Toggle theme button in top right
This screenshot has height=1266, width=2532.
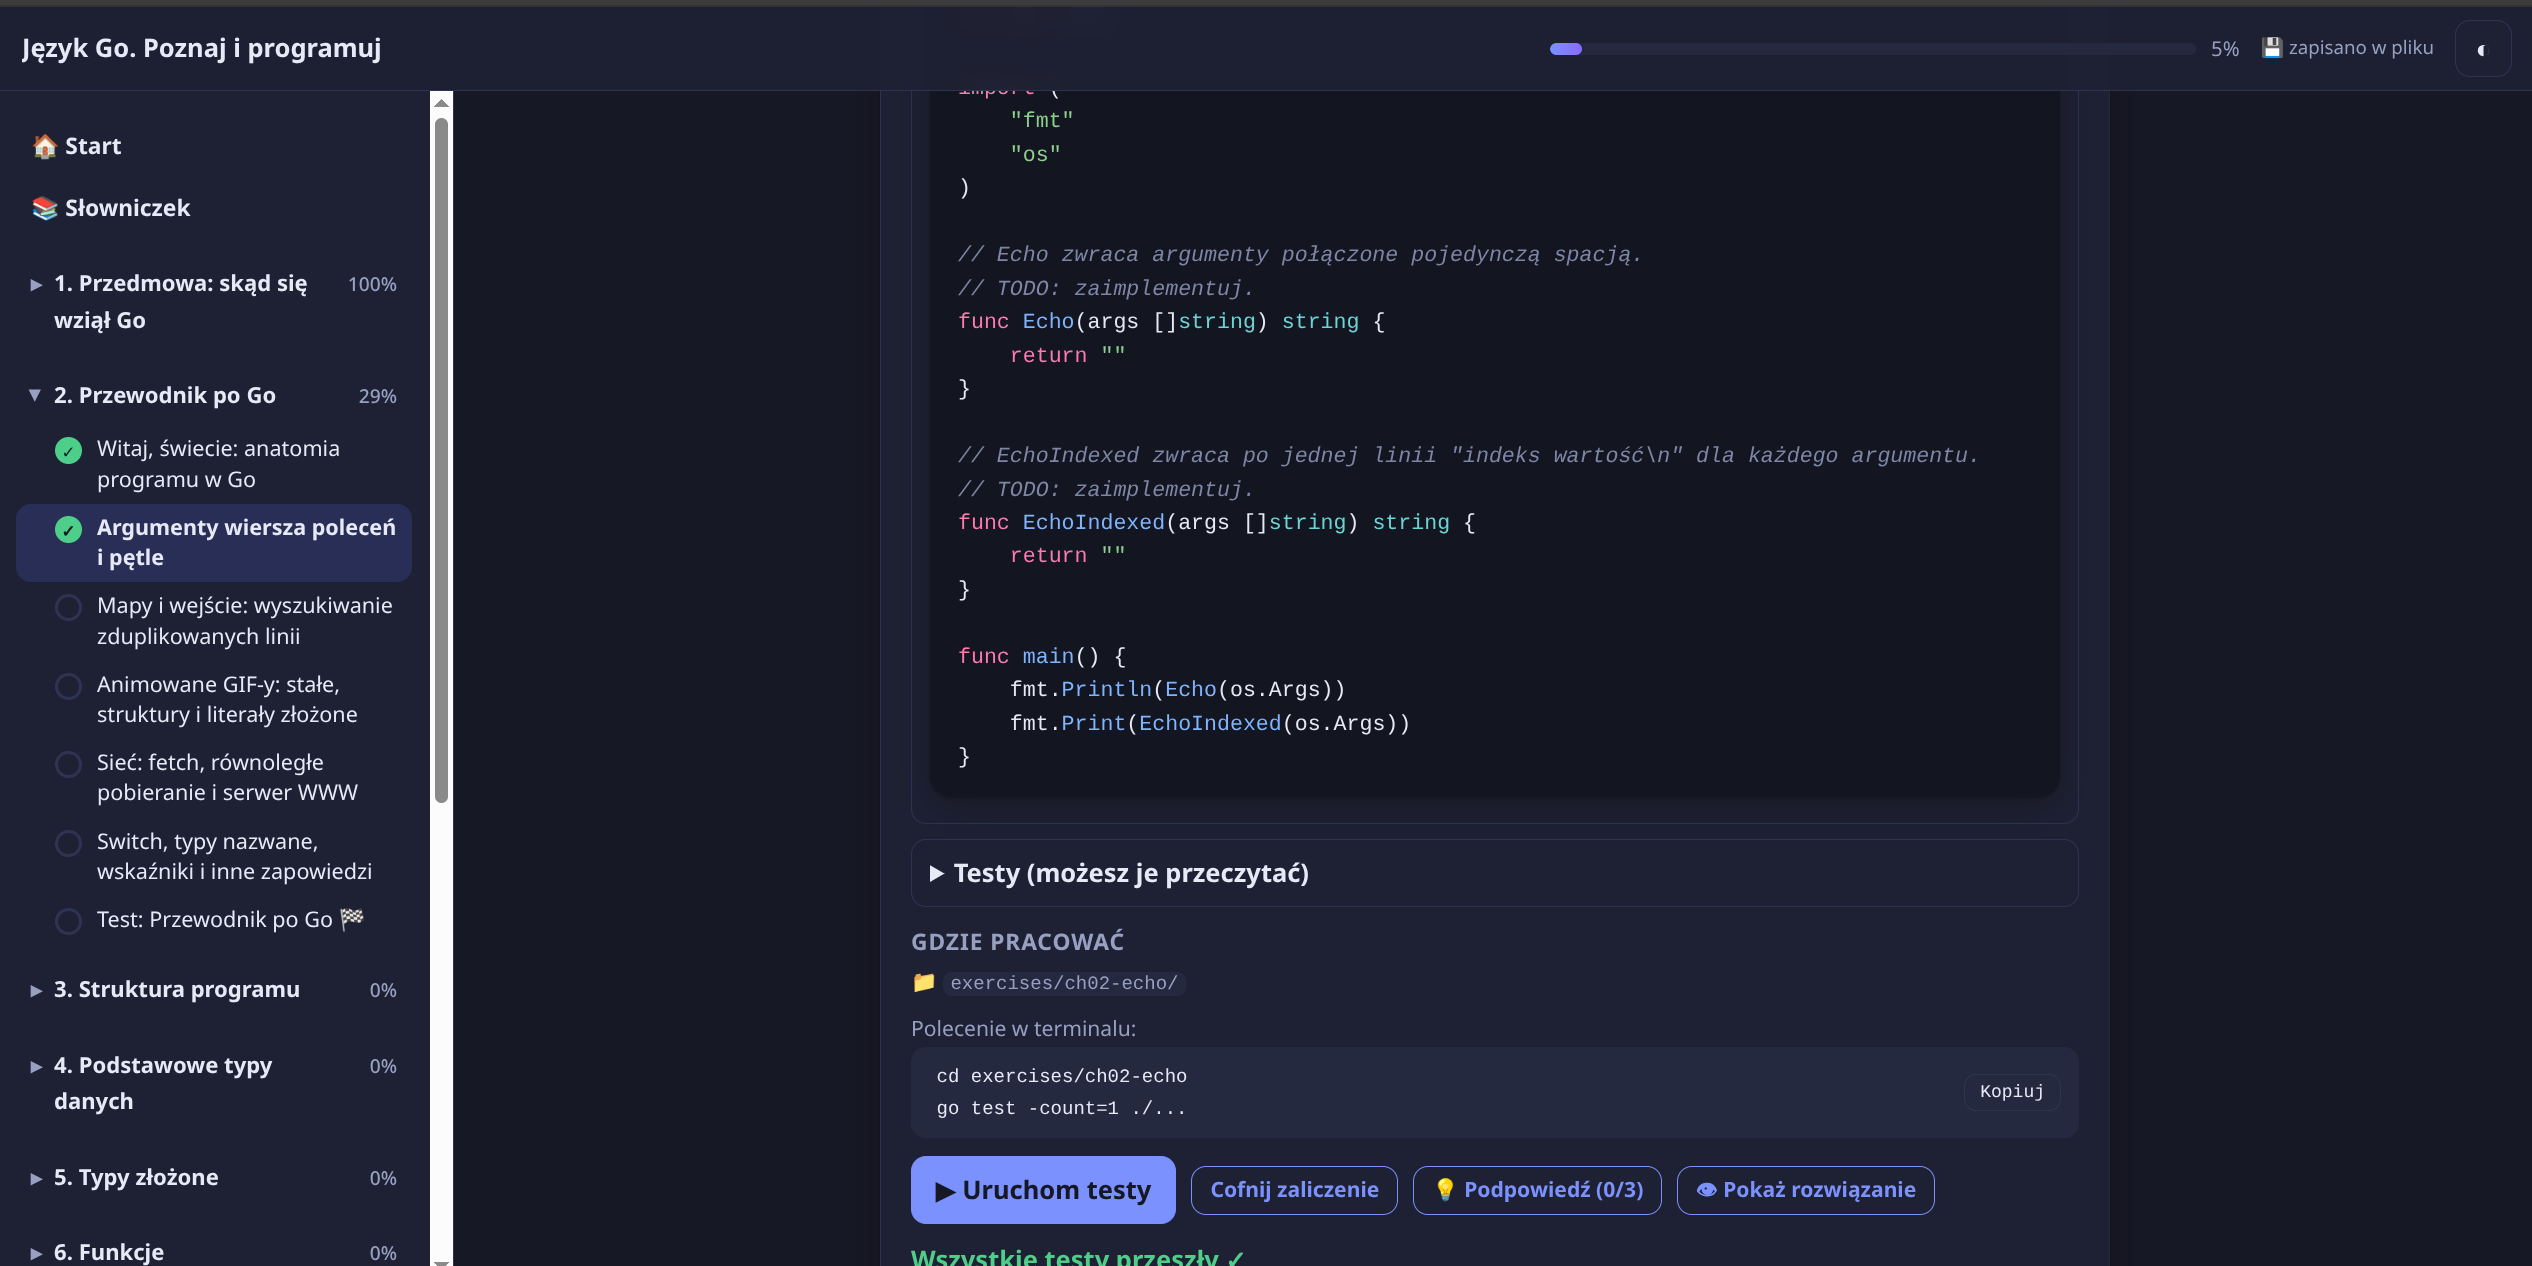(x=2482, y=49)
